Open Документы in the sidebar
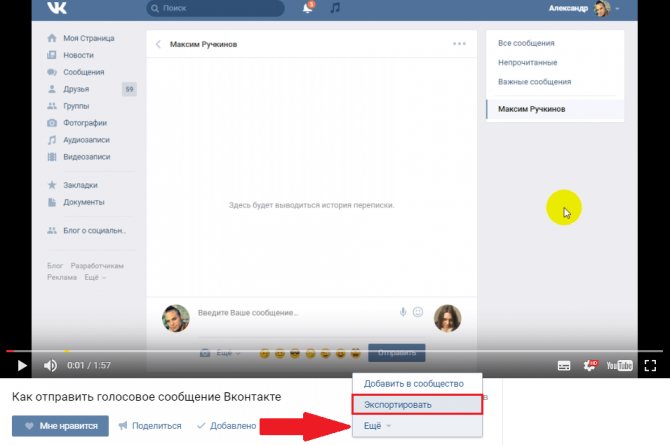670x445 pixels. tap(84, 202)
